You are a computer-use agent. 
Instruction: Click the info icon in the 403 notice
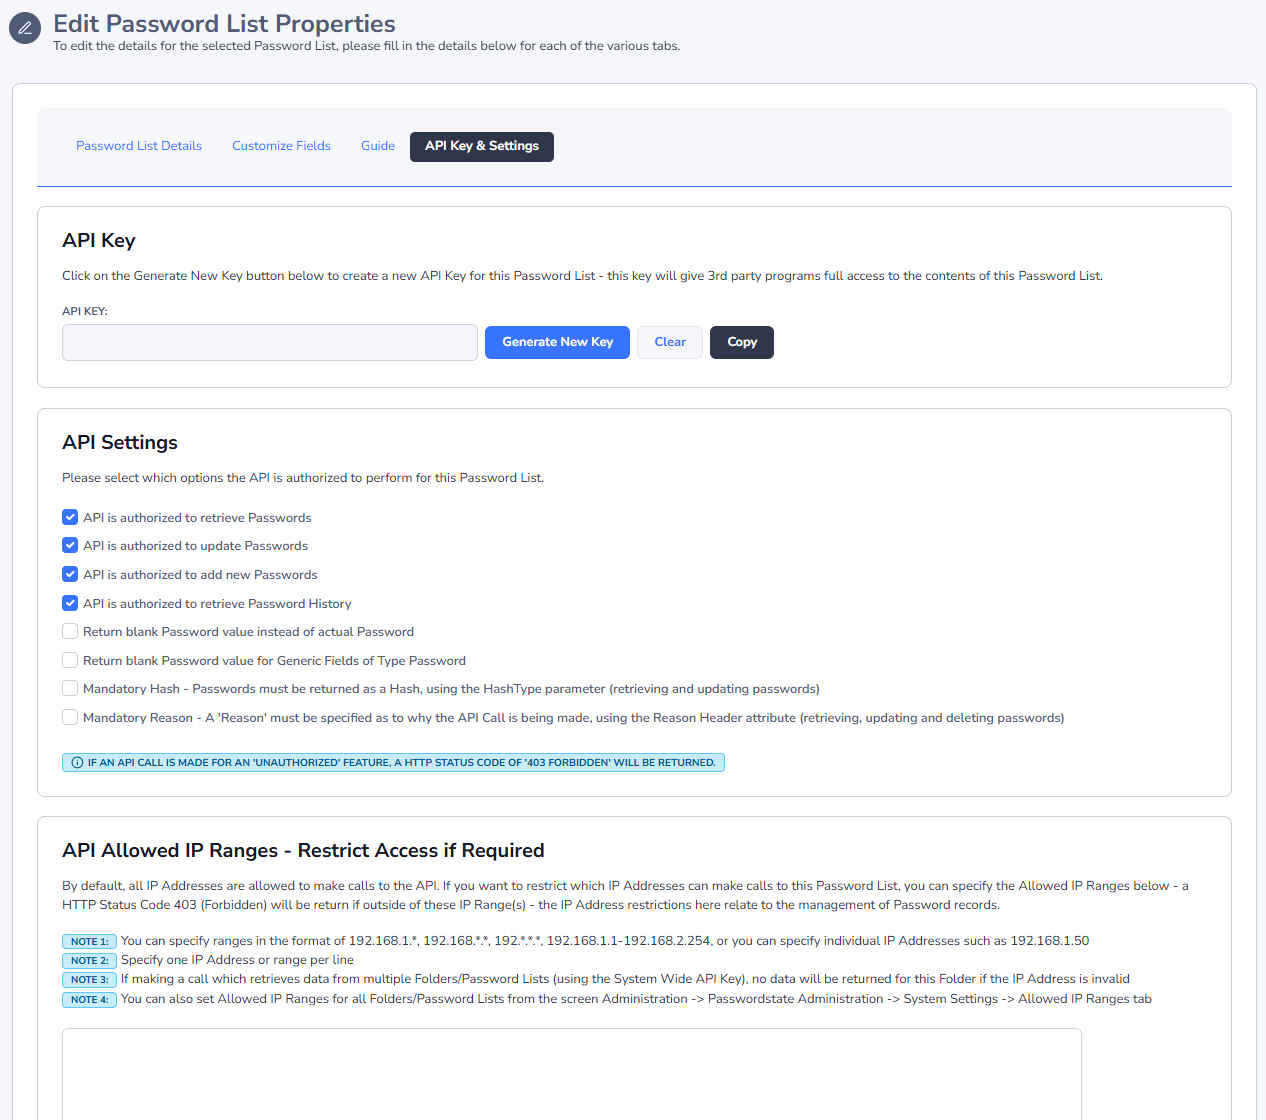(77, 763)
